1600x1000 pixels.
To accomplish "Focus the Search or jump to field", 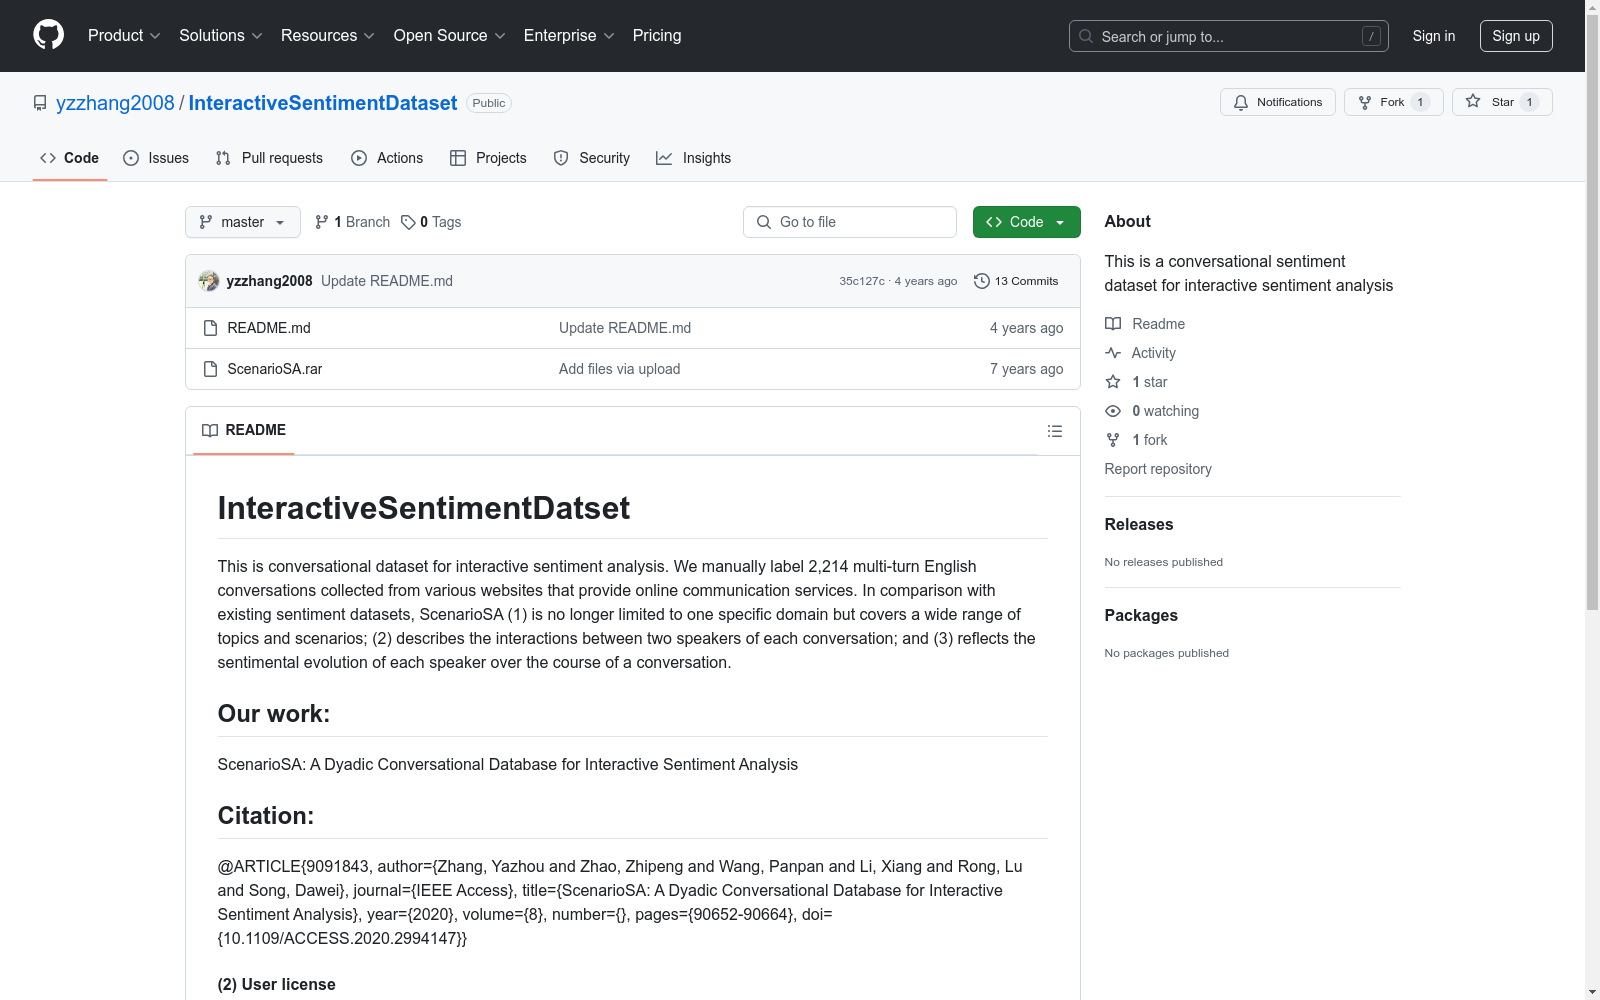I will [x=1228, y=36].
